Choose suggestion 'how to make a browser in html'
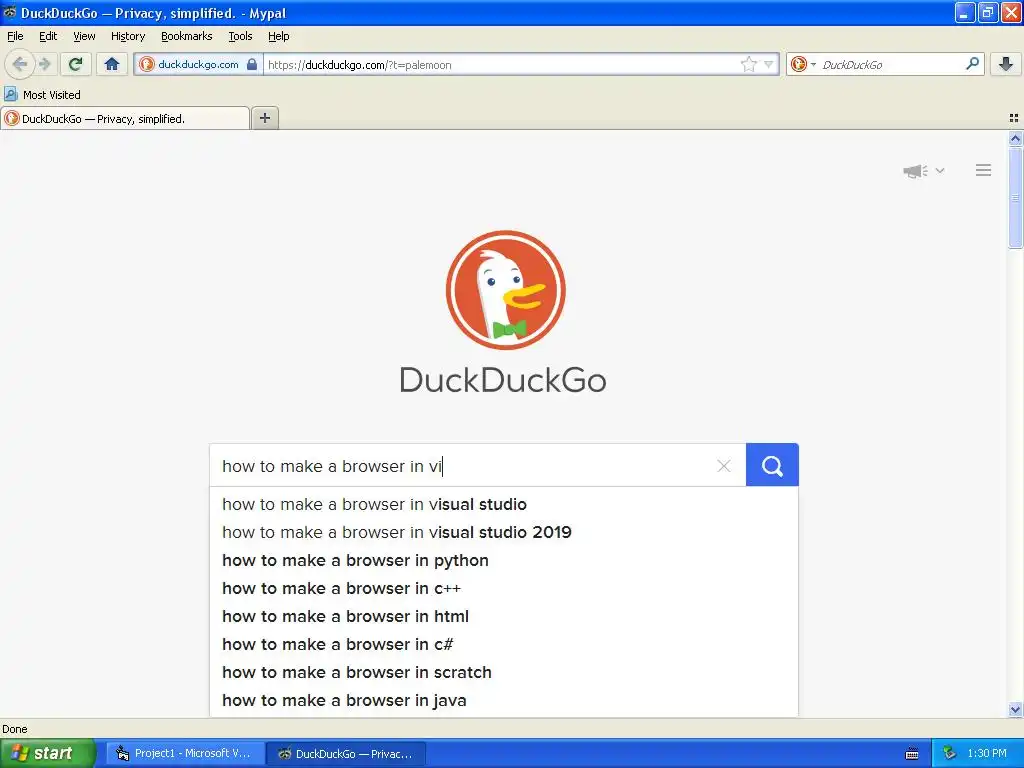The image size is (1024, 768). (504, 616)
